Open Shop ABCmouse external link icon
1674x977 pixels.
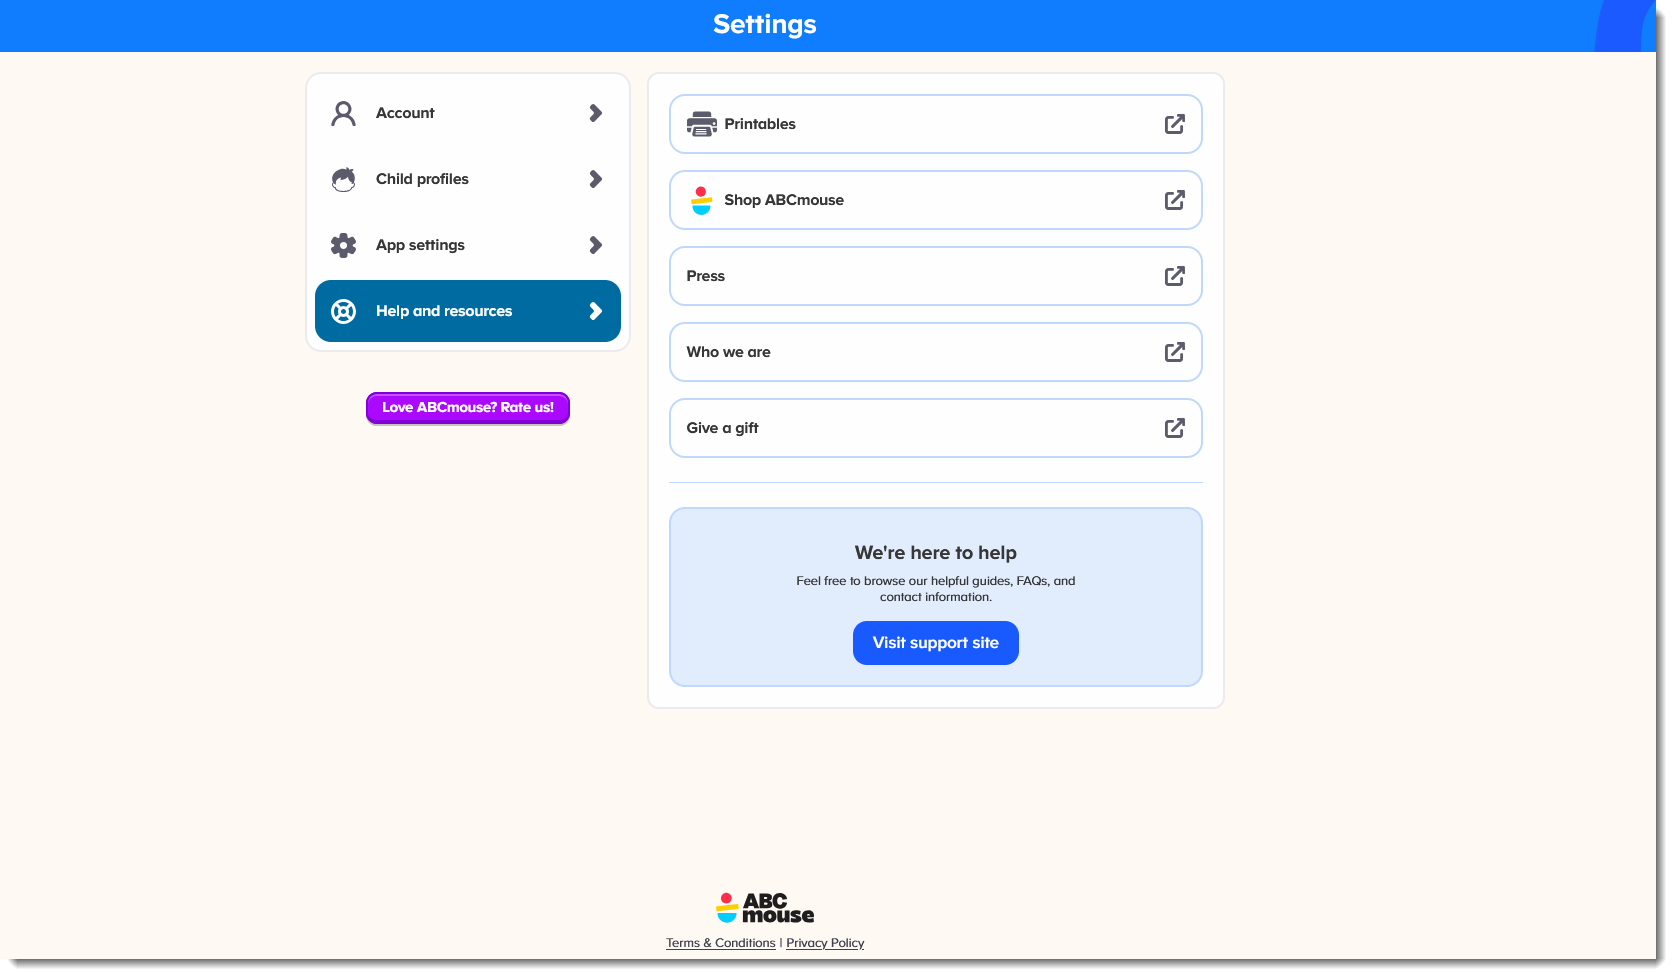pos(1174,200)
